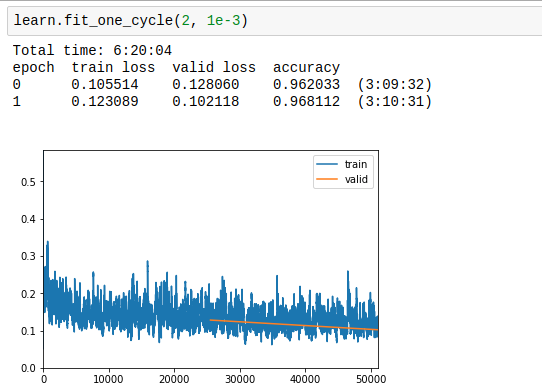Click the orange valid line swatch in the legend

pos(327,179)
